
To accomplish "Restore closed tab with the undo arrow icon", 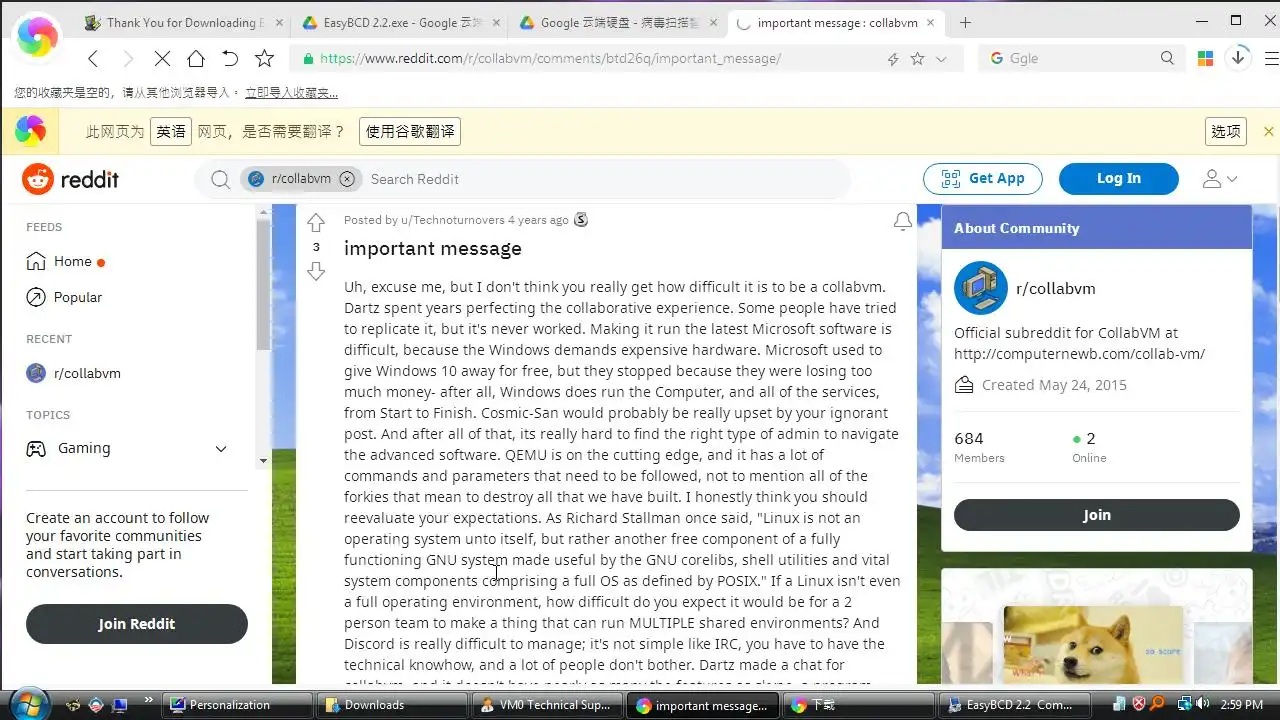I will [230, 59].
